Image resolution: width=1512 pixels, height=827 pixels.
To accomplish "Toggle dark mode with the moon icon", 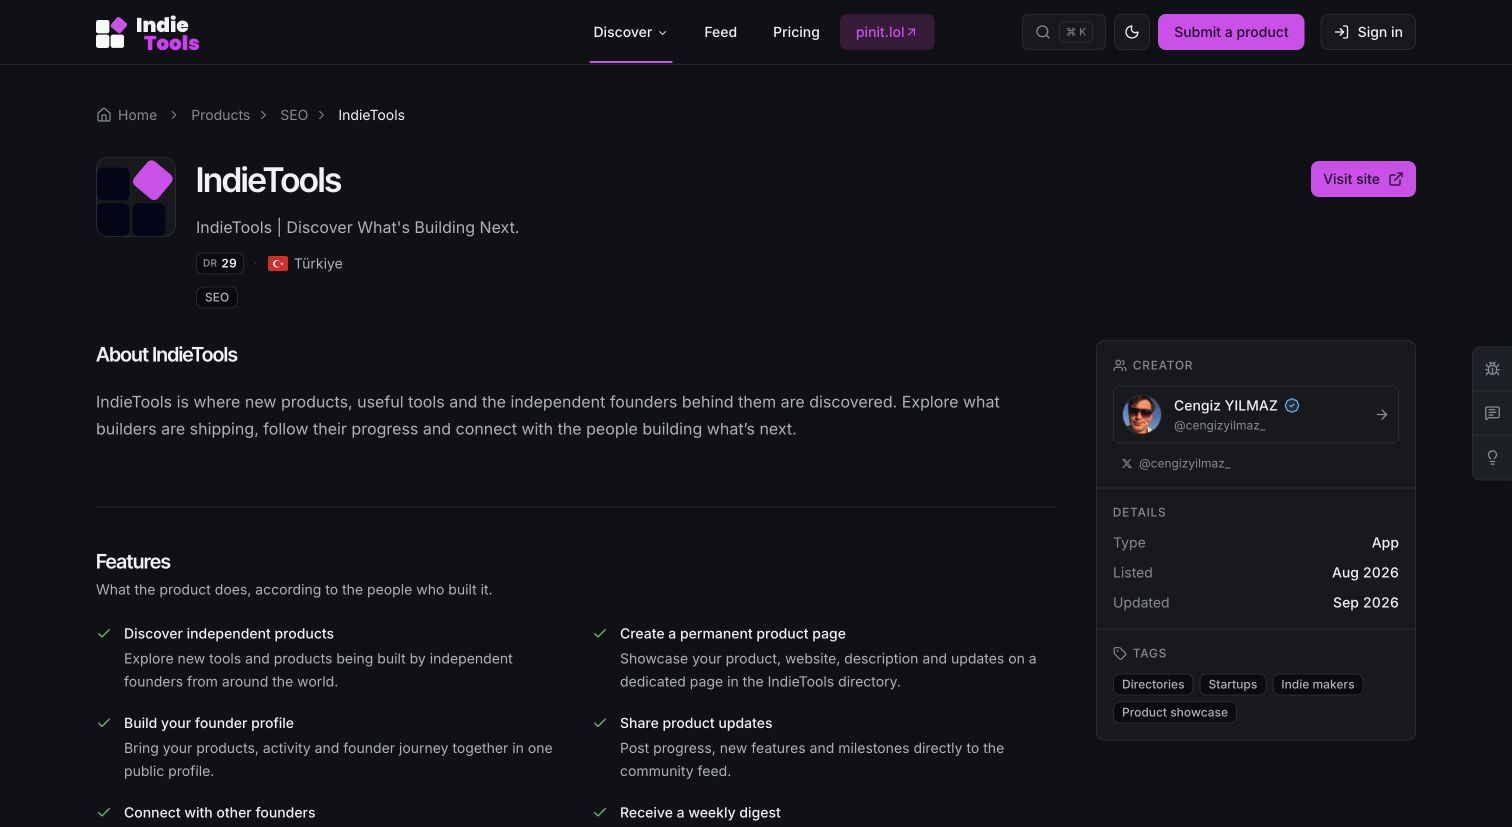I will pos(1132,32).
